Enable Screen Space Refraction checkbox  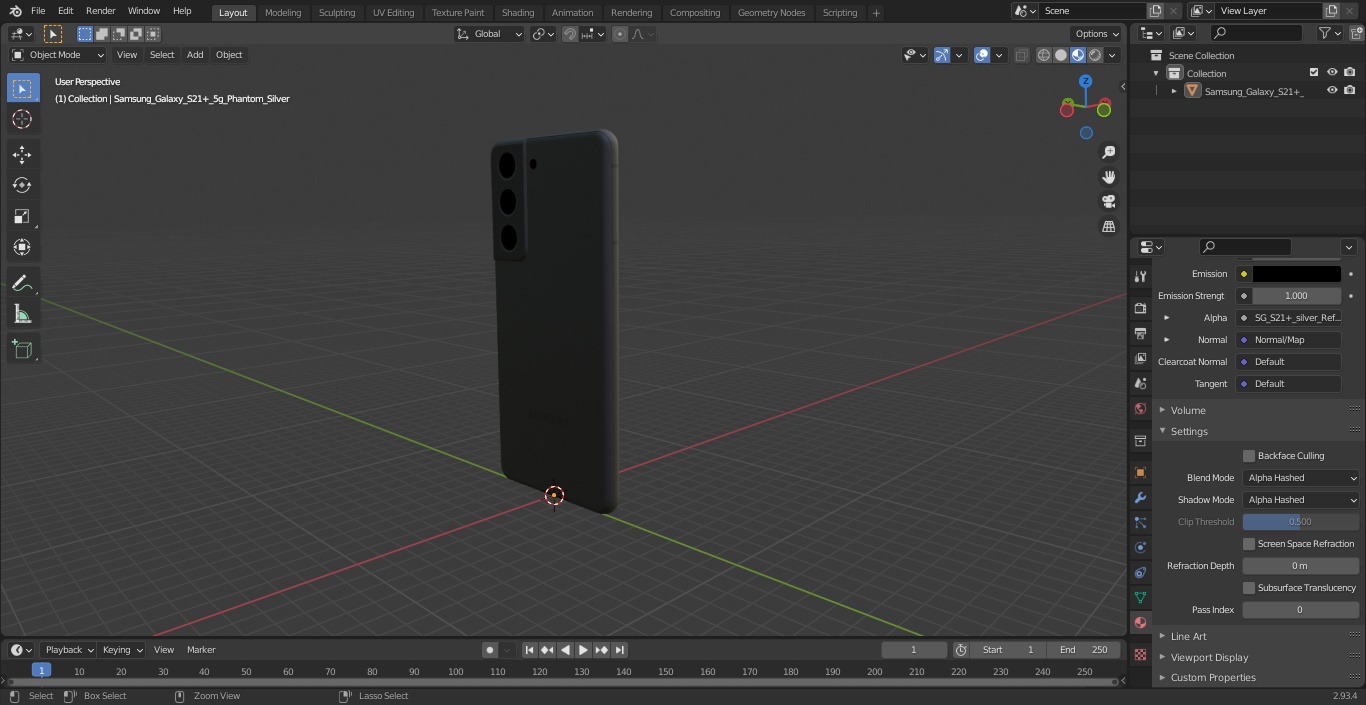[1249, 544]
